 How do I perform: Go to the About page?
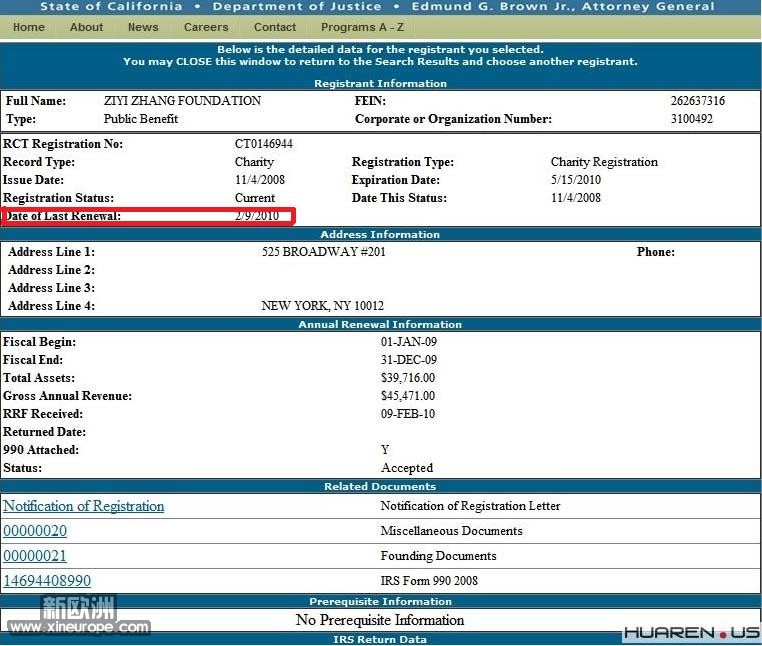(x=86, y=27)
